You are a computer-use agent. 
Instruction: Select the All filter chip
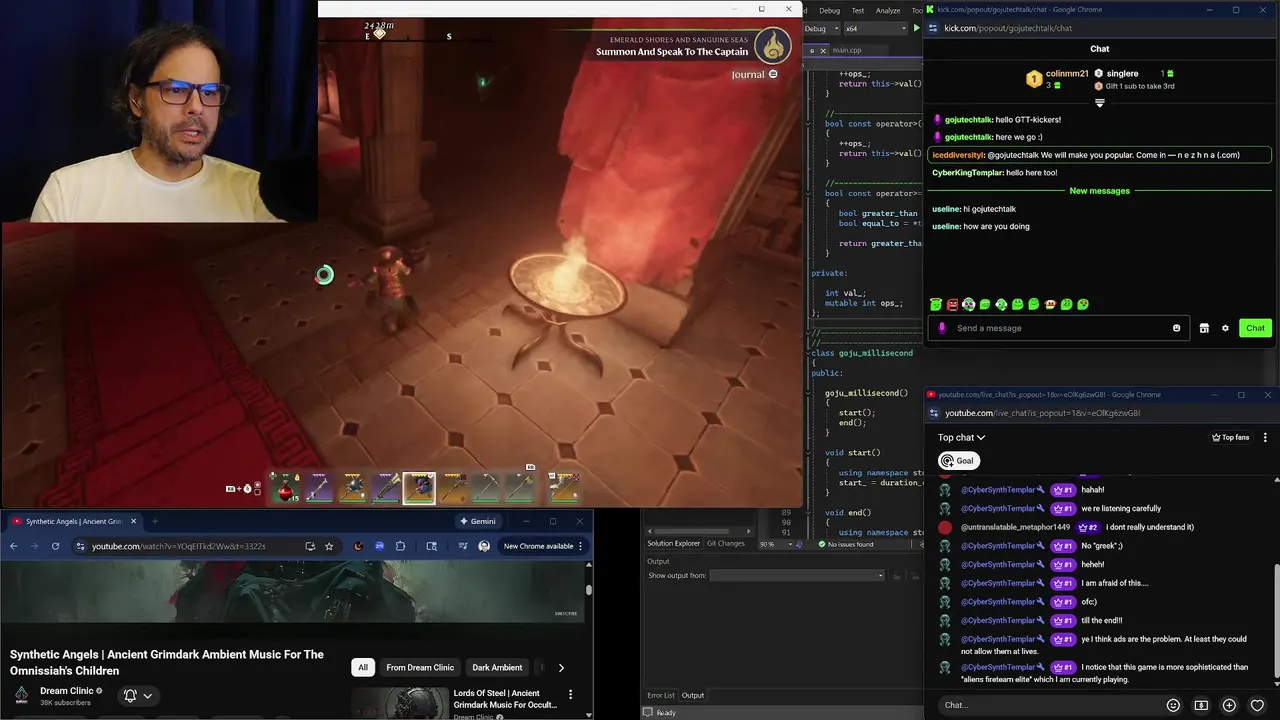pos(363,667)
